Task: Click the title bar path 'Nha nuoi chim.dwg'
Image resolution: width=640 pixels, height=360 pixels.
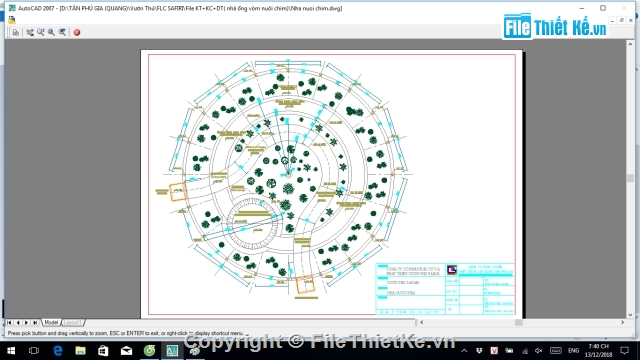Action: click(318, 8)
